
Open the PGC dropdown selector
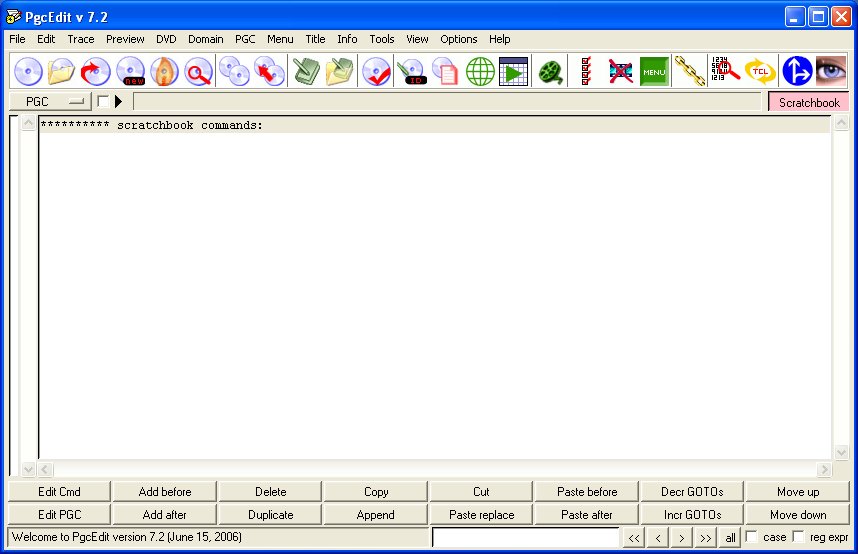coord(49,101)
